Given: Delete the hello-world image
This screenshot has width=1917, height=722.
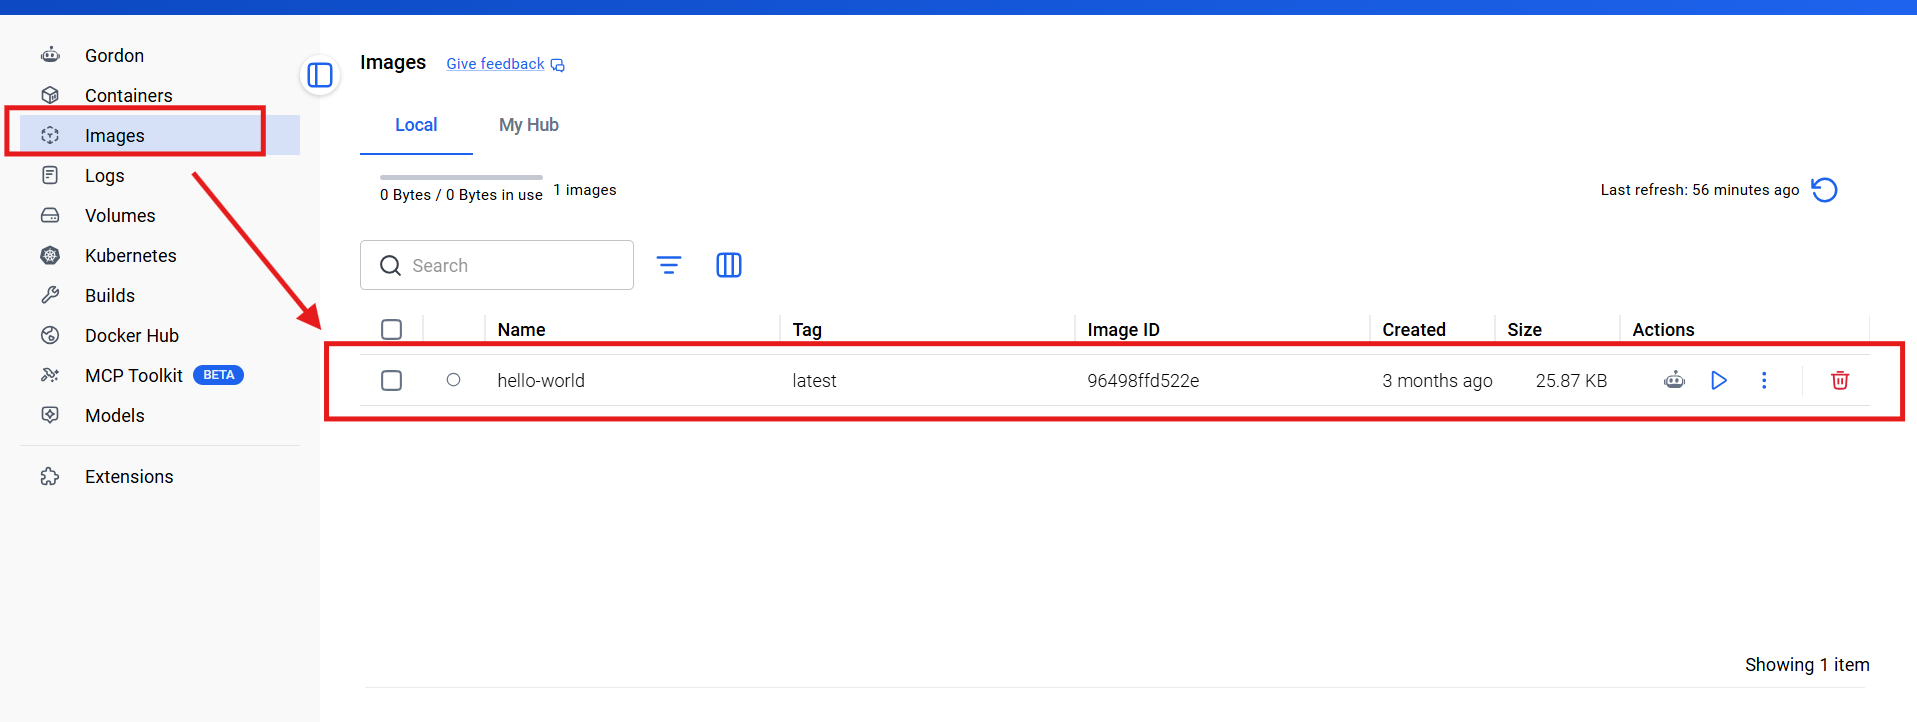Looking at the screenshot, I should click(1840, 380).
